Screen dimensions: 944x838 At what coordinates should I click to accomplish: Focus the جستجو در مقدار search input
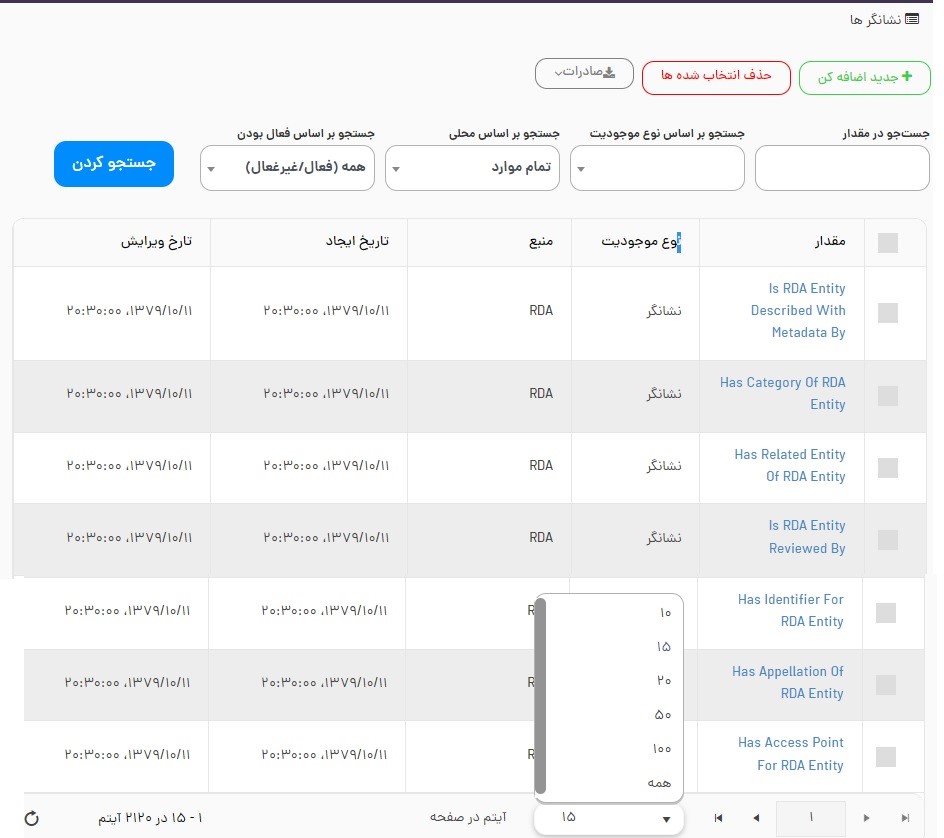point(842,168)
